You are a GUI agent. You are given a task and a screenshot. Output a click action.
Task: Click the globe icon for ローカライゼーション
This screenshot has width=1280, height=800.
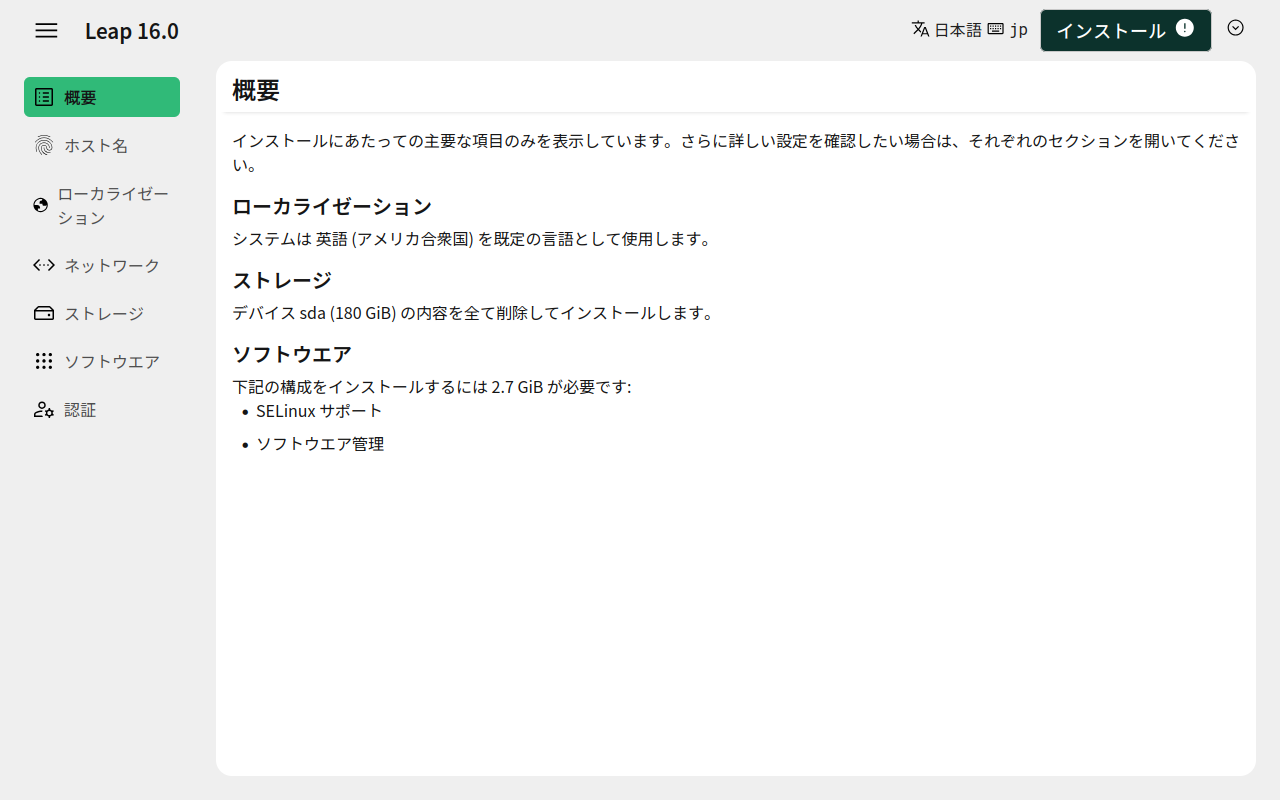[x=41, y=205]
